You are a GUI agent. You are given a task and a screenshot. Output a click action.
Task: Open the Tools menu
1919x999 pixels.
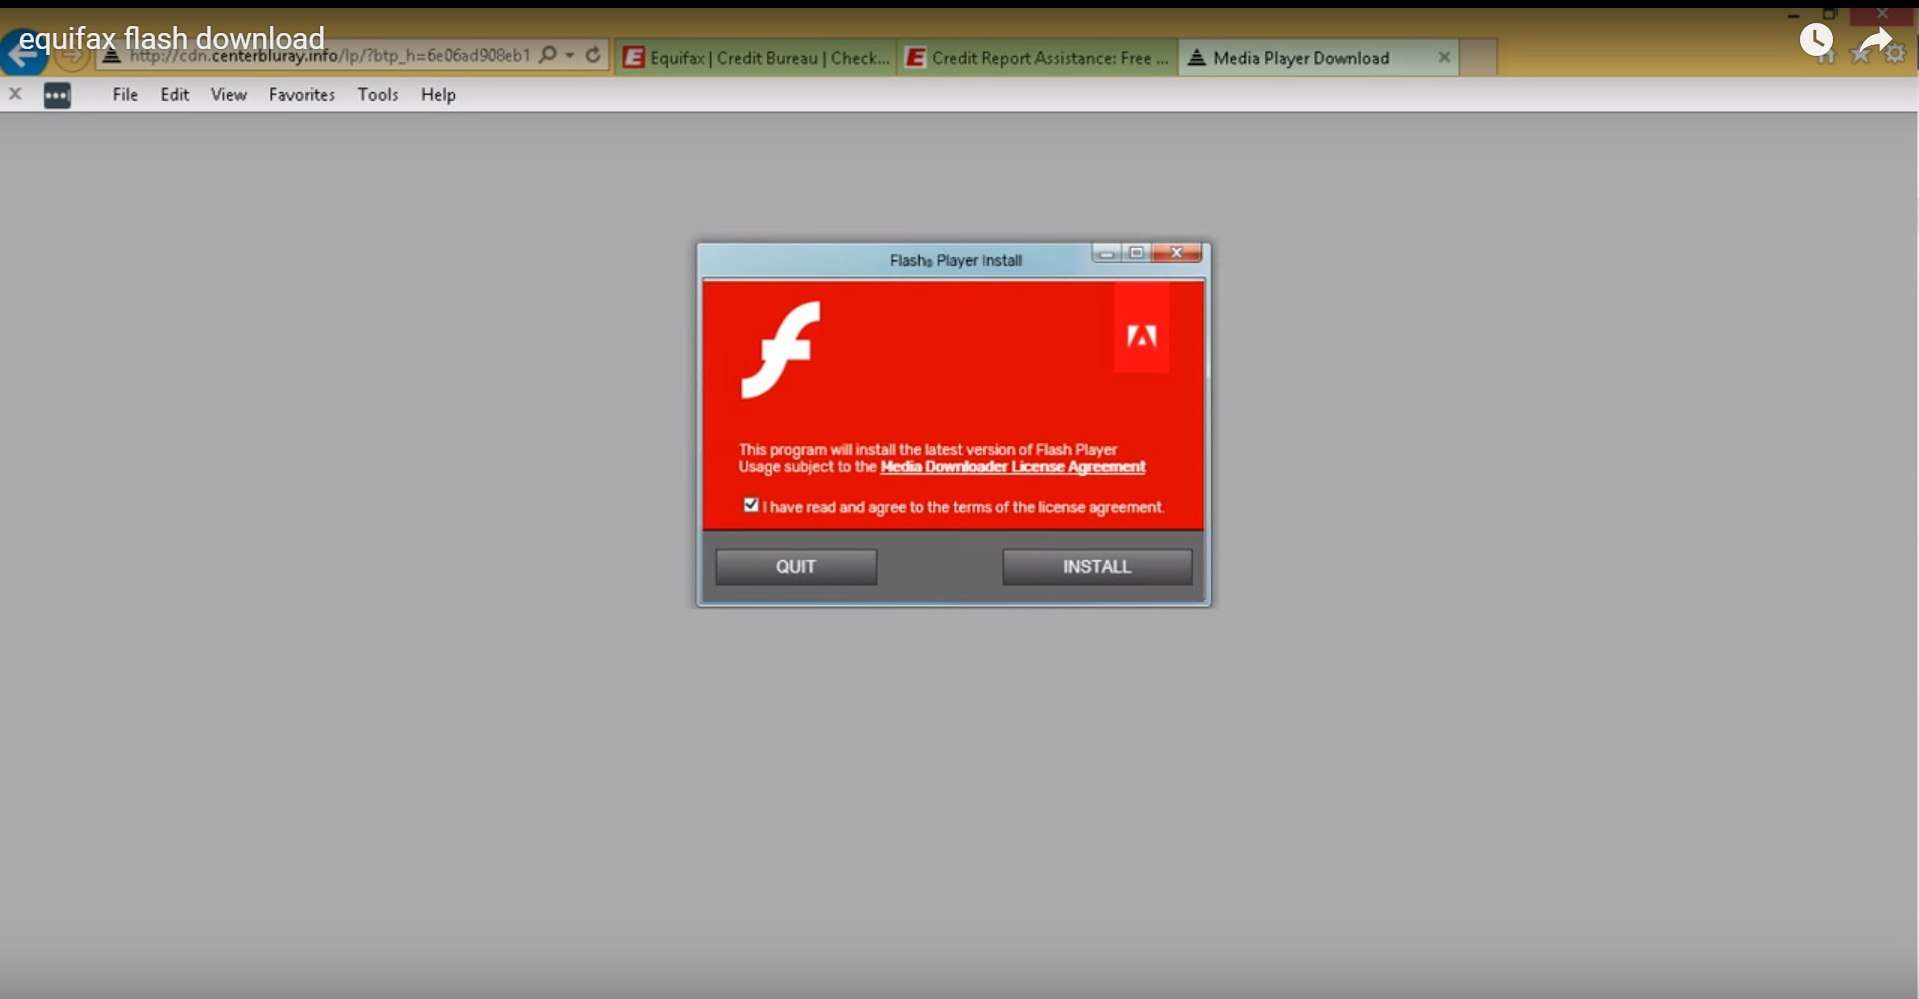378,94
